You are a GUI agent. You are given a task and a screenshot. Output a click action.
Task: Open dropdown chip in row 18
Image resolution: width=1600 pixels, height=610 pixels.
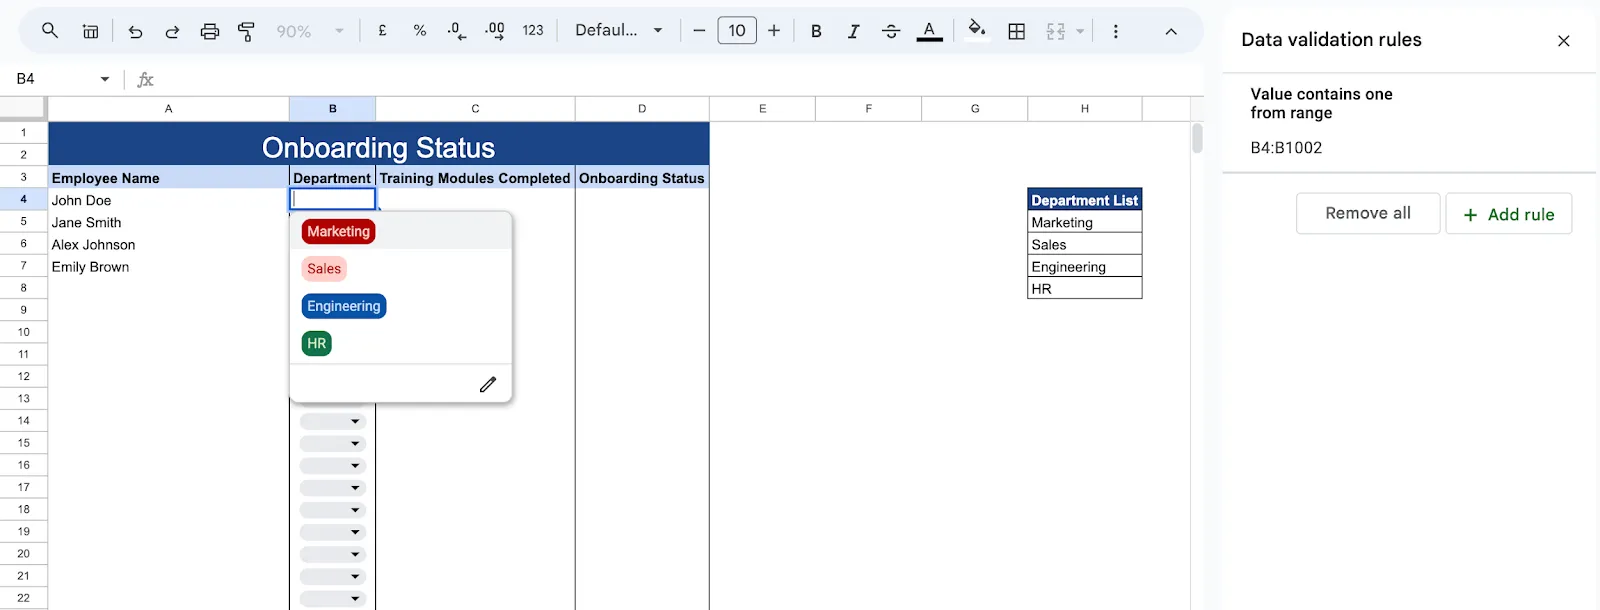tap(333, 510)
